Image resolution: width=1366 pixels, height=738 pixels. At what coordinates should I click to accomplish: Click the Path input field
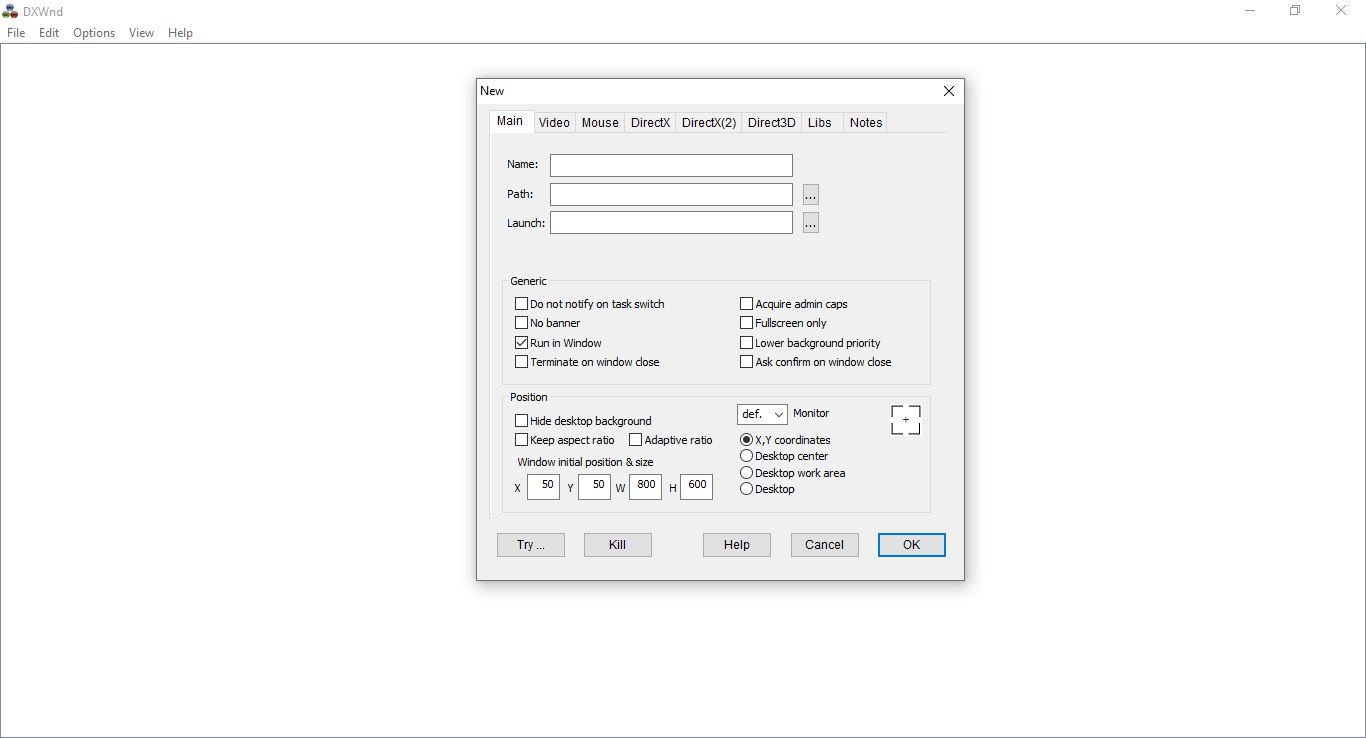[x=671, y=195]
